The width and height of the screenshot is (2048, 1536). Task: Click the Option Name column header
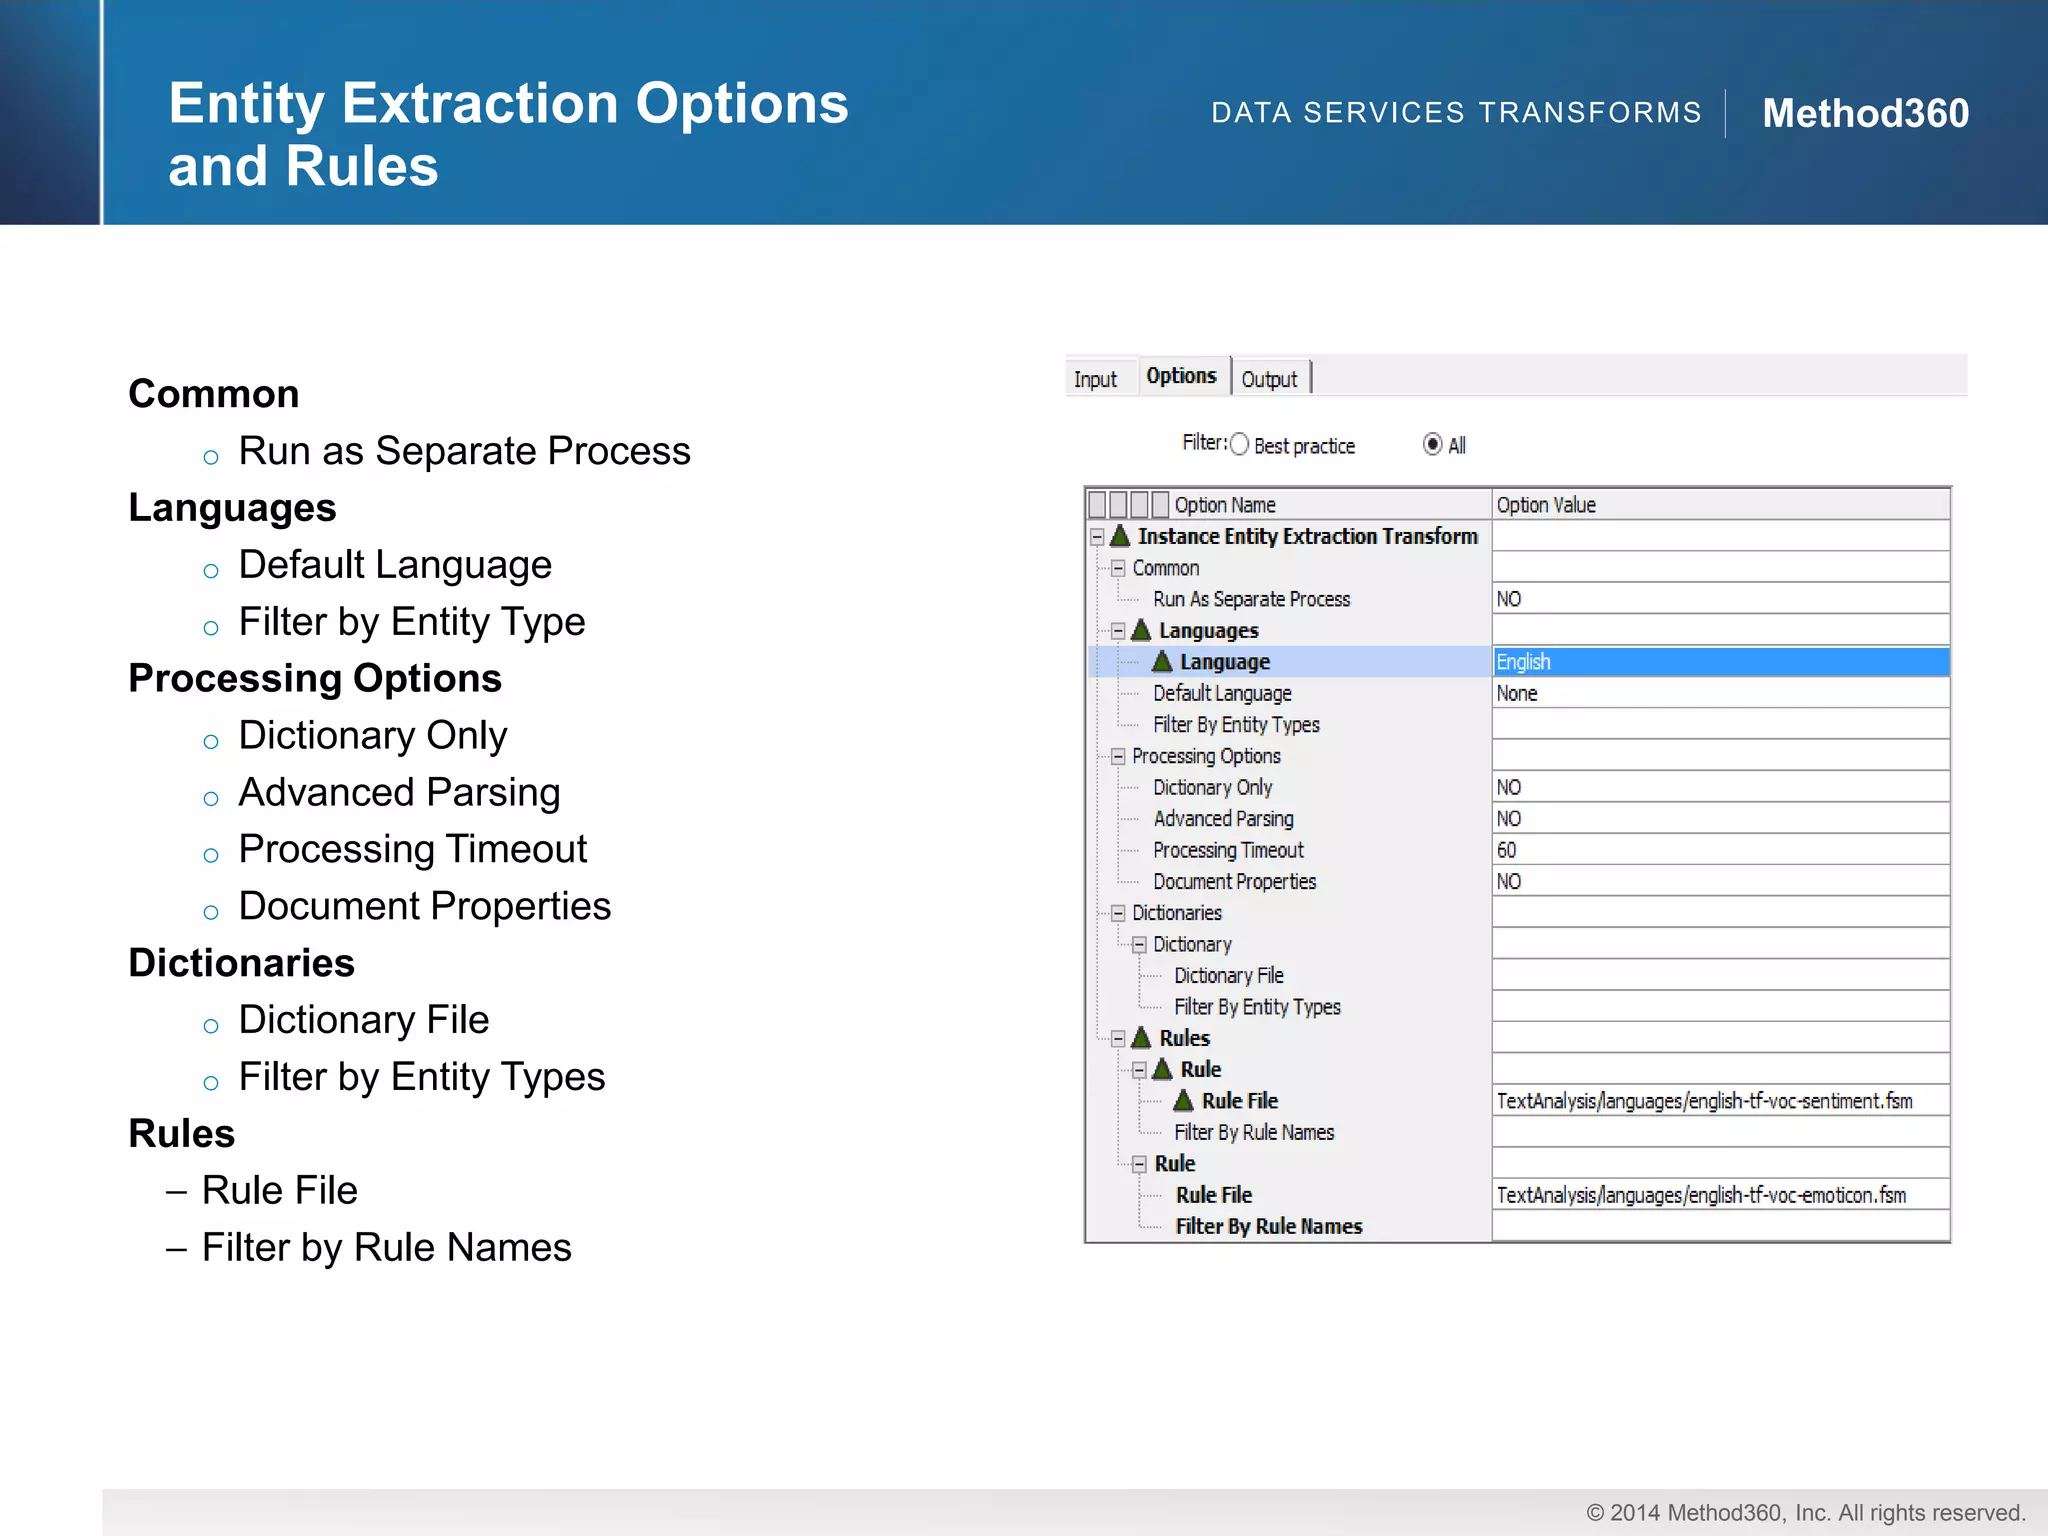[x=1330, y=504]
